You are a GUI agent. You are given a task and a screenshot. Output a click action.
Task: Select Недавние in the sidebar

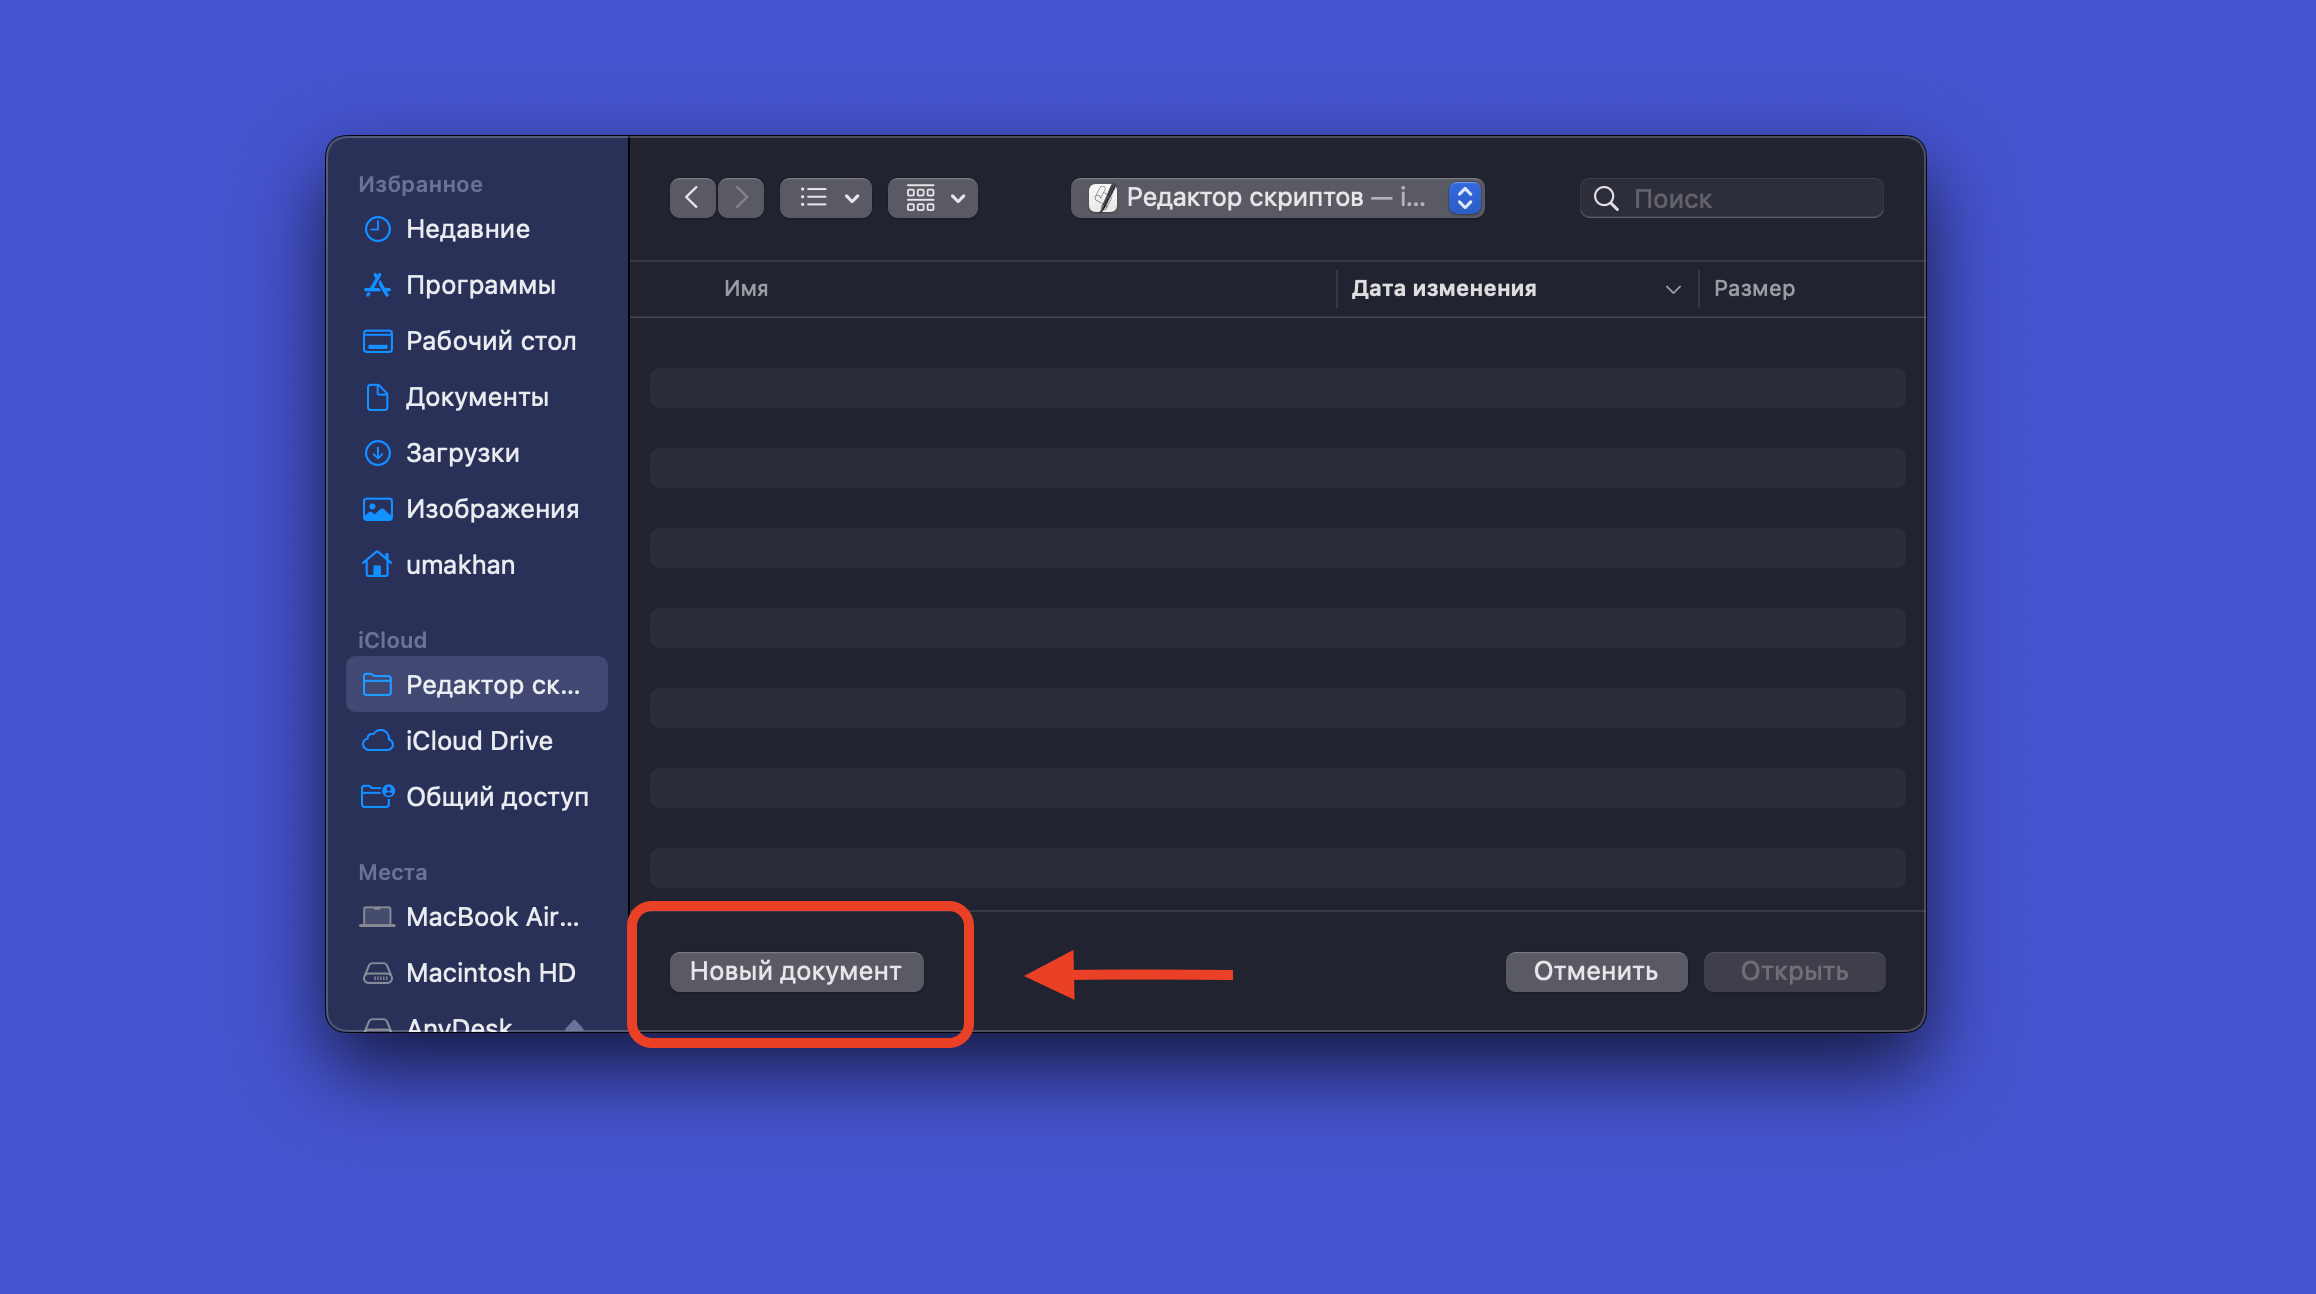click(467, 229)
